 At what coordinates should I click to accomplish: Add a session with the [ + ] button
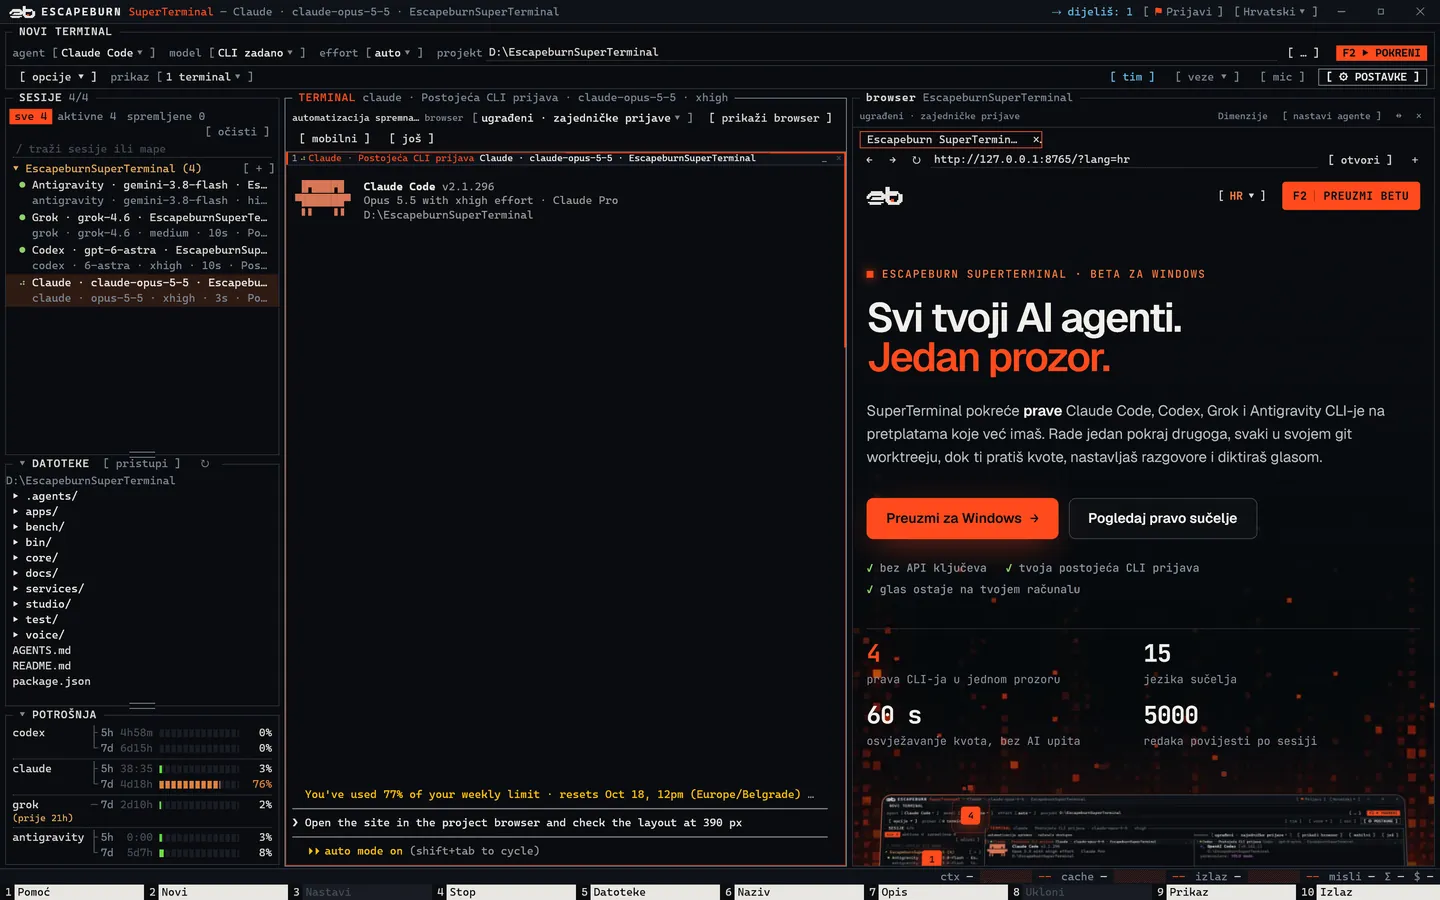259,169
